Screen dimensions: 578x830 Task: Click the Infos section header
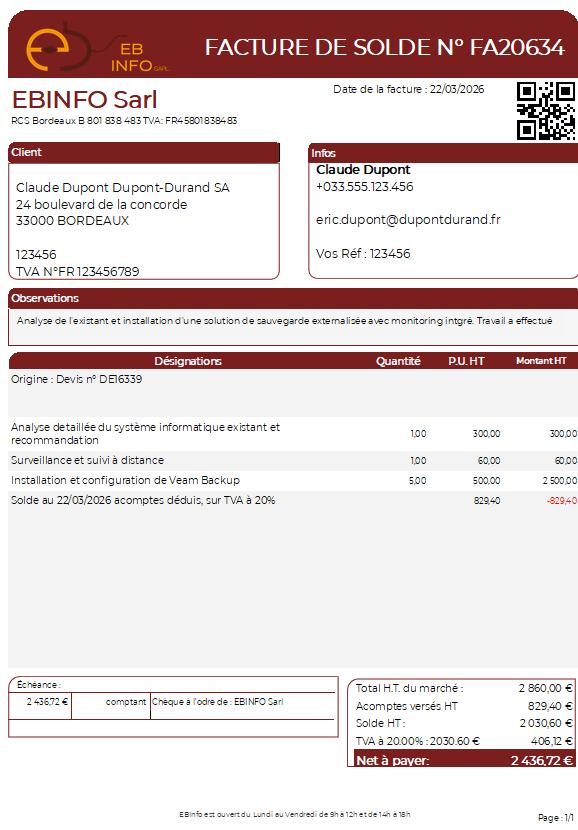pos(443,153)
